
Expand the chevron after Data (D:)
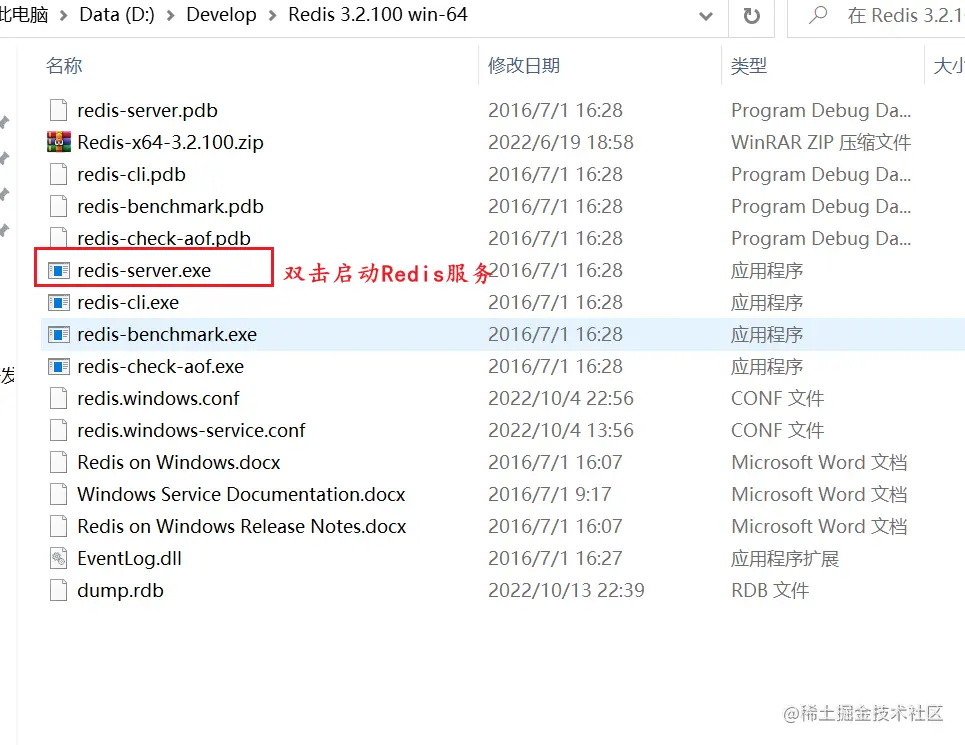171,15
